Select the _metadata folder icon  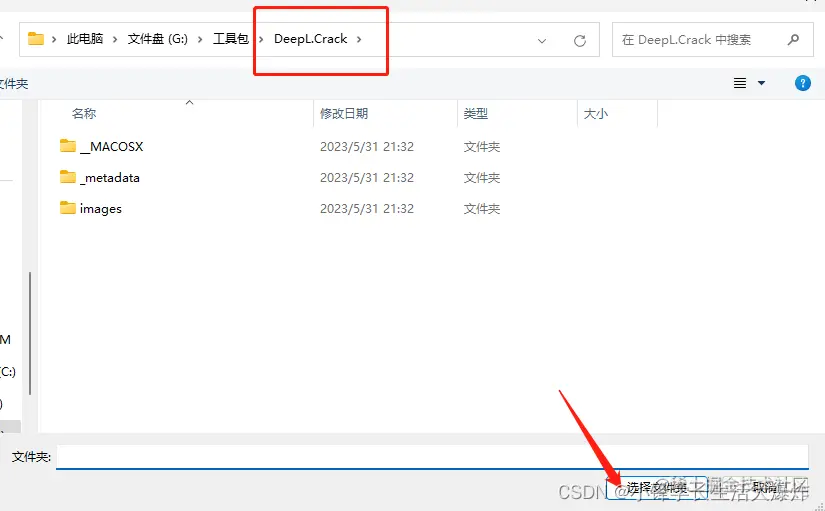coord(67,177)
